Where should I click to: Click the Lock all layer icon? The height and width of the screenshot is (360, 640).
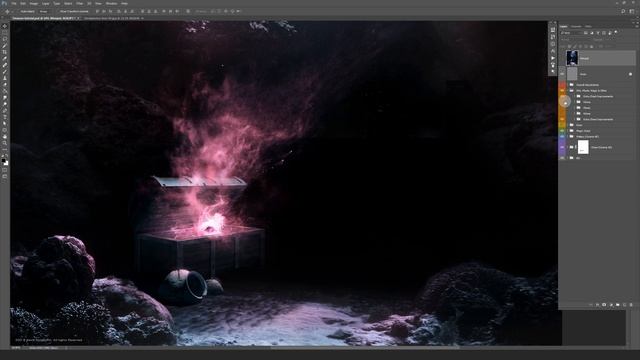(591, 46)
